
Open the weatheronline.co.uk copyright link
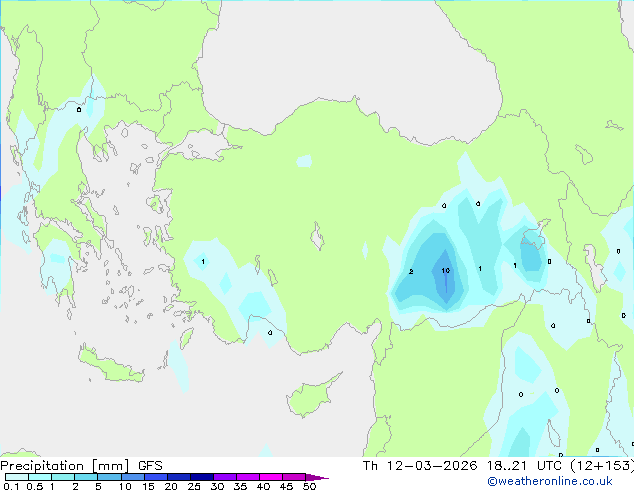pyautogui.click(x=550, y=481)
